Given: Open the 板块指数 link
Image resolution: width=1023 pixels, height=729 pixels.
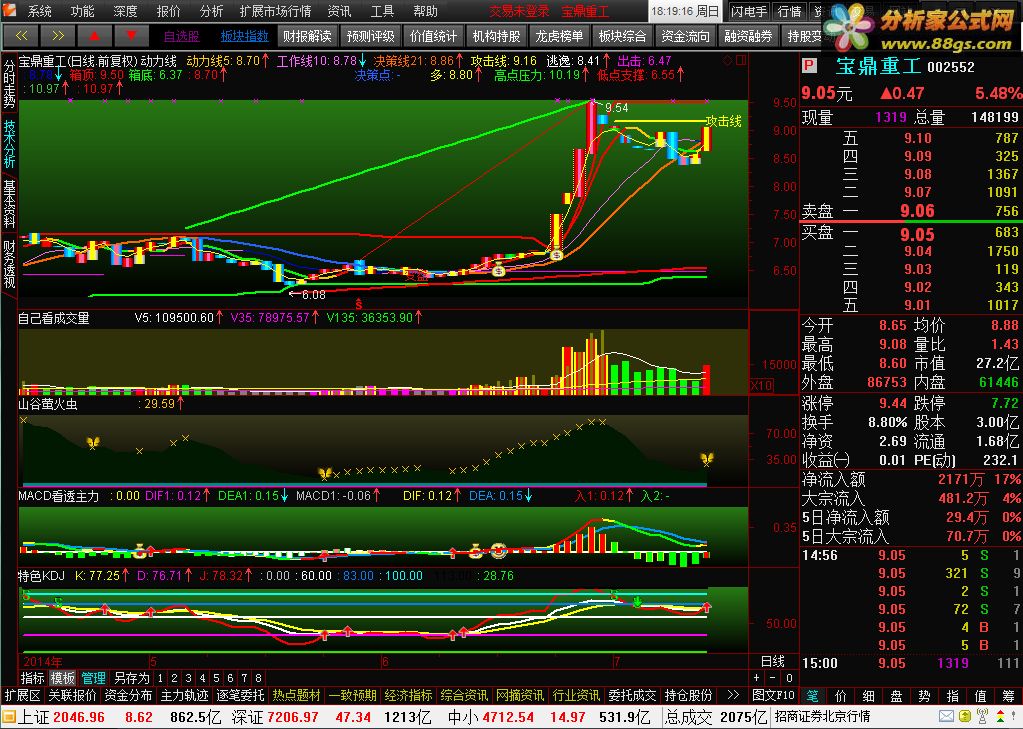Looking at the screenshot, I should tap(245, 36).
